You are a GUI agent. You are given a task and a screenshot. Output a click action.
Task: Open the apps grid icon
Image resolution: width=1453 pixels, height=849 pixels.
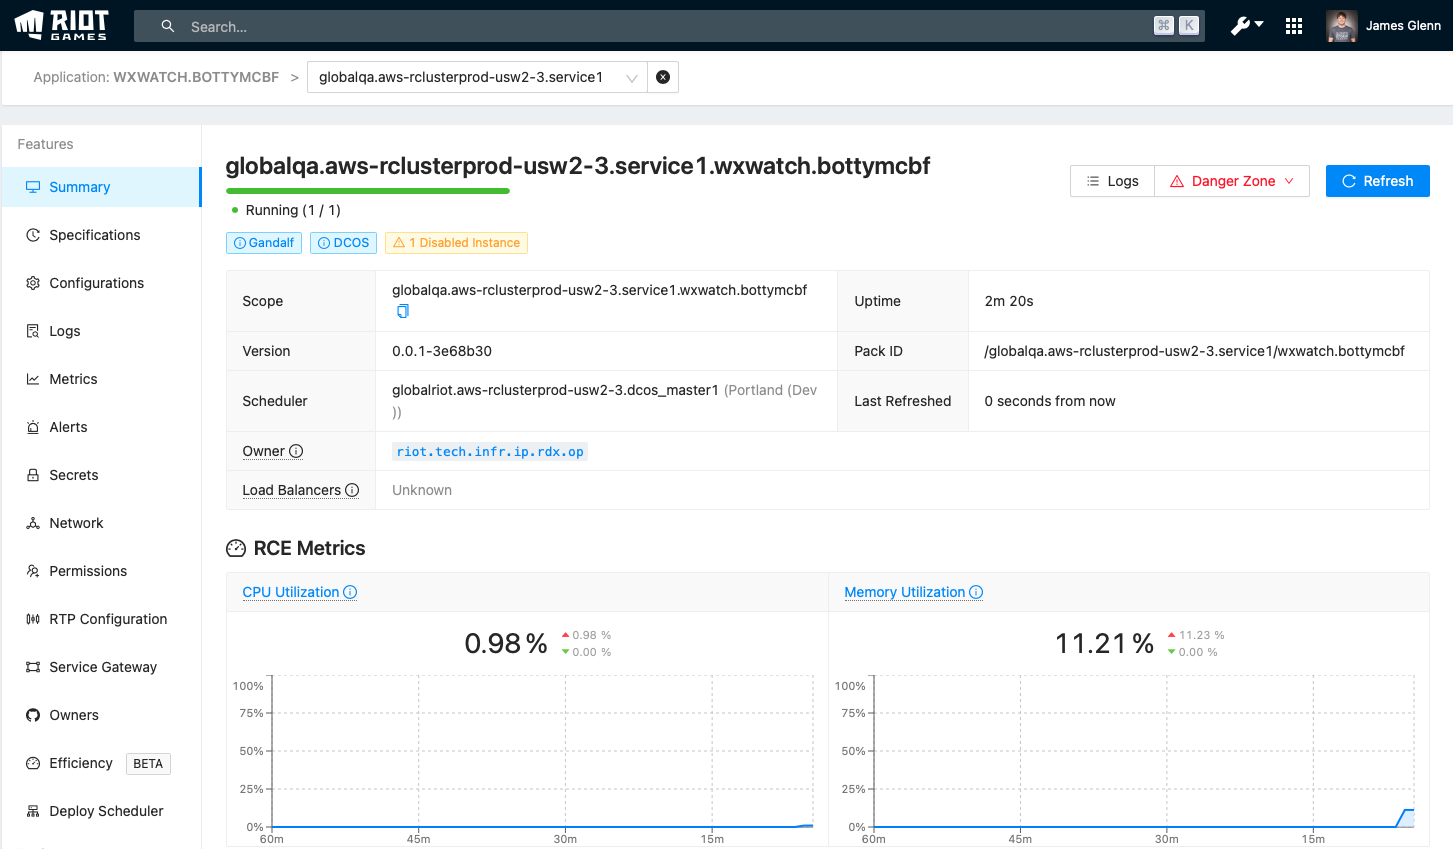1294,26
